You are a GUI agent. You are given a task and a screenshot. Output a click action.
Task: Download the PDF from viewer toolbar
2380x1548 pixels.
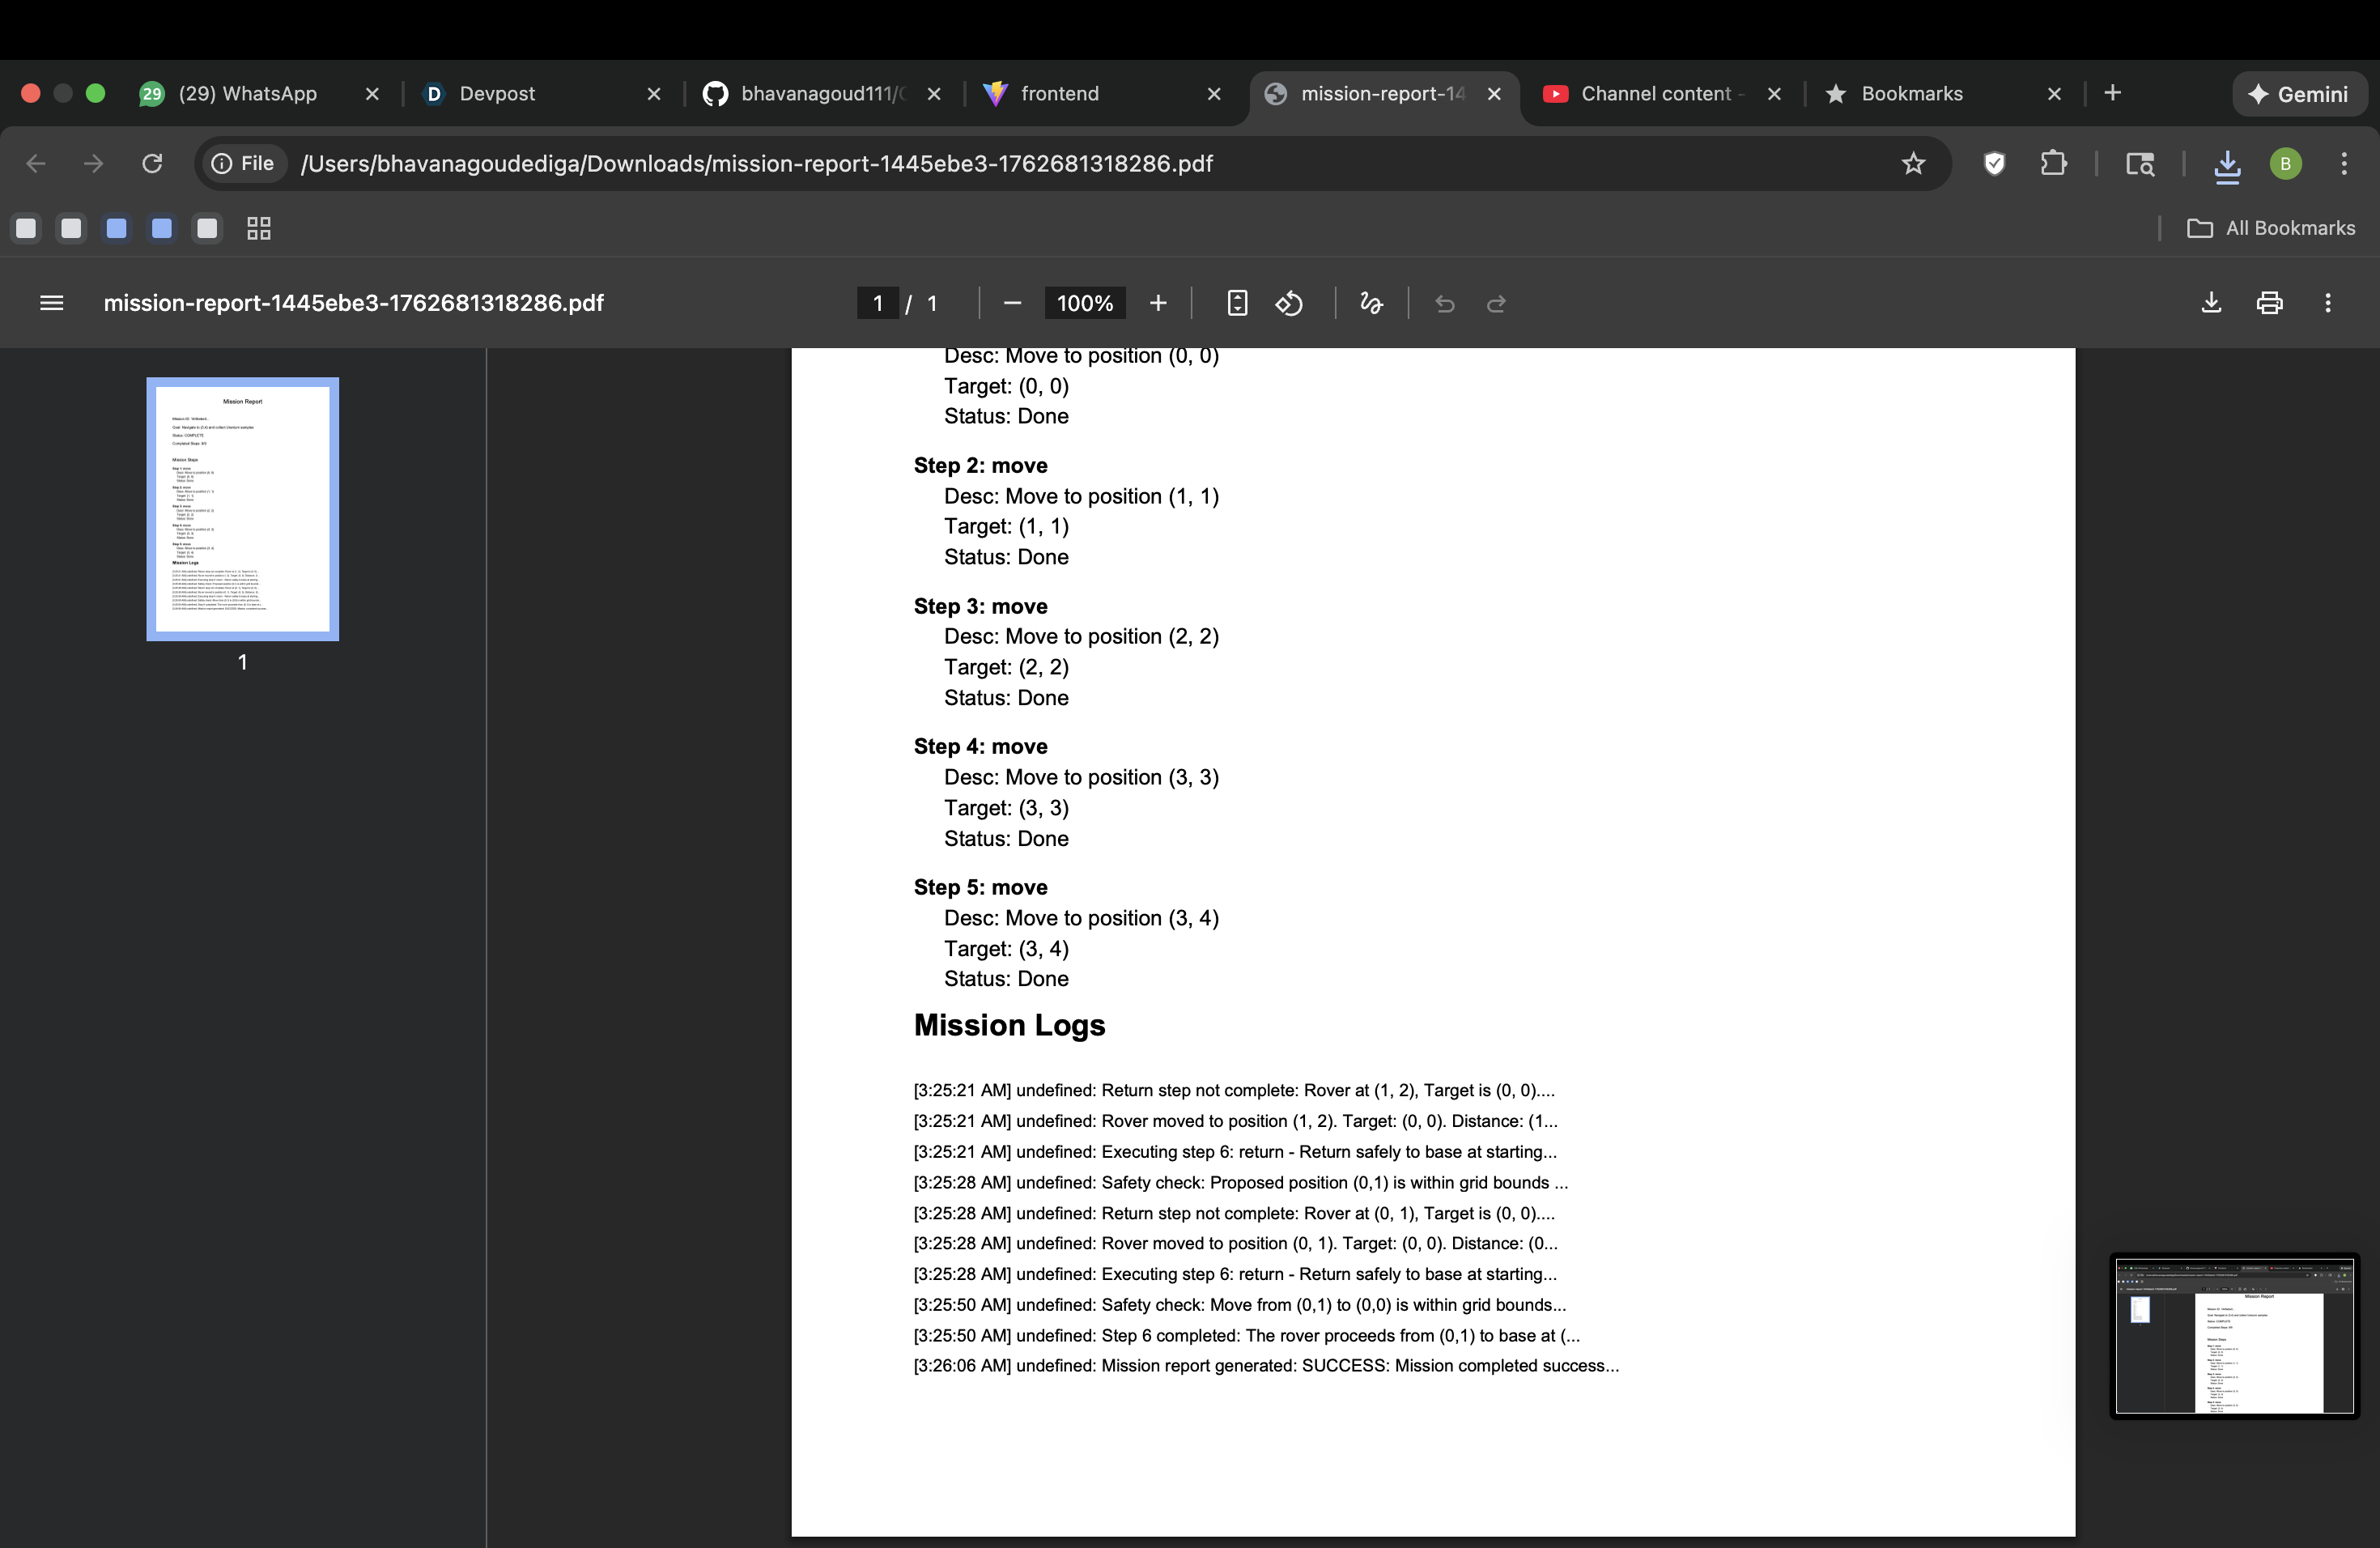coord(2211,303)
